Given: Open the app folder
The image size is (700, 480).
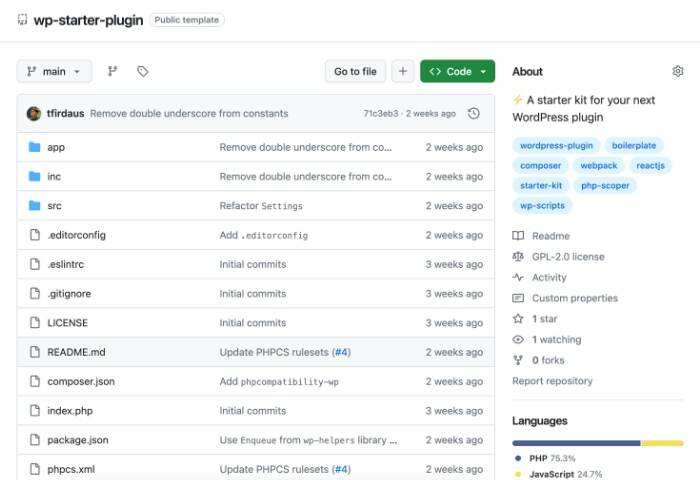Looking at the screenshot, I should tap(56, 147).
